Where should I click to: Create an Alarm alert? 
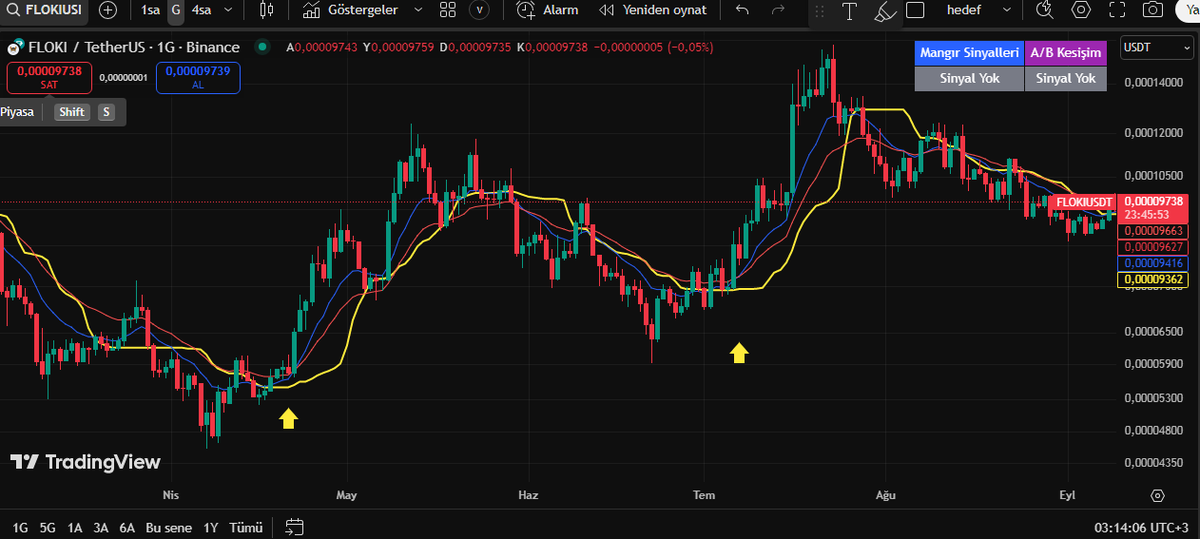(548, 10)
